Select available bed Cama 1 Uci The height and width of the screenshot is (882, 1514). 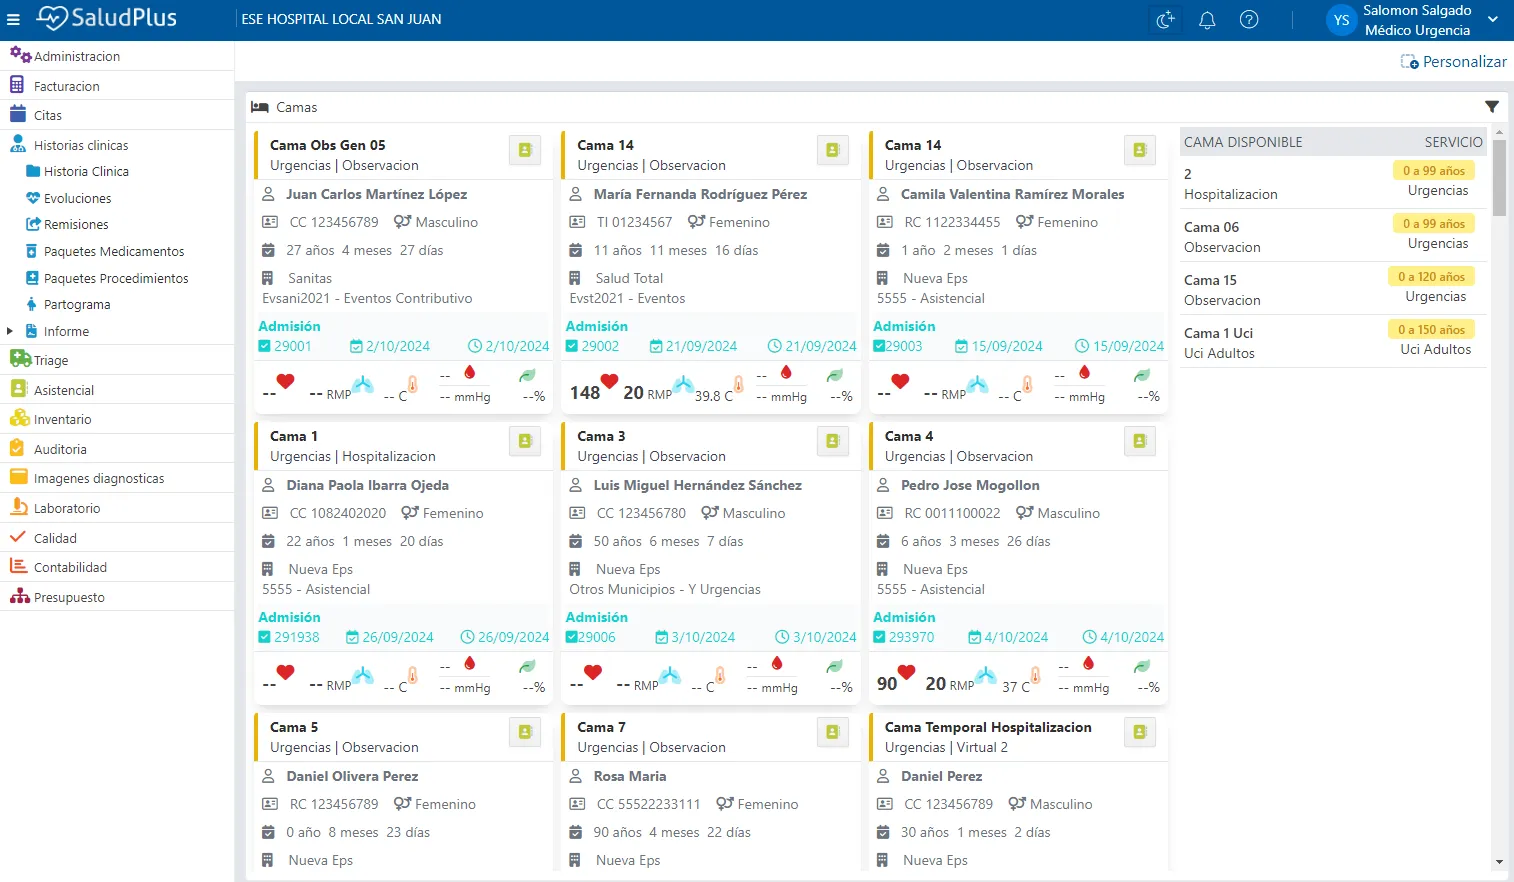click(1333, 342)
